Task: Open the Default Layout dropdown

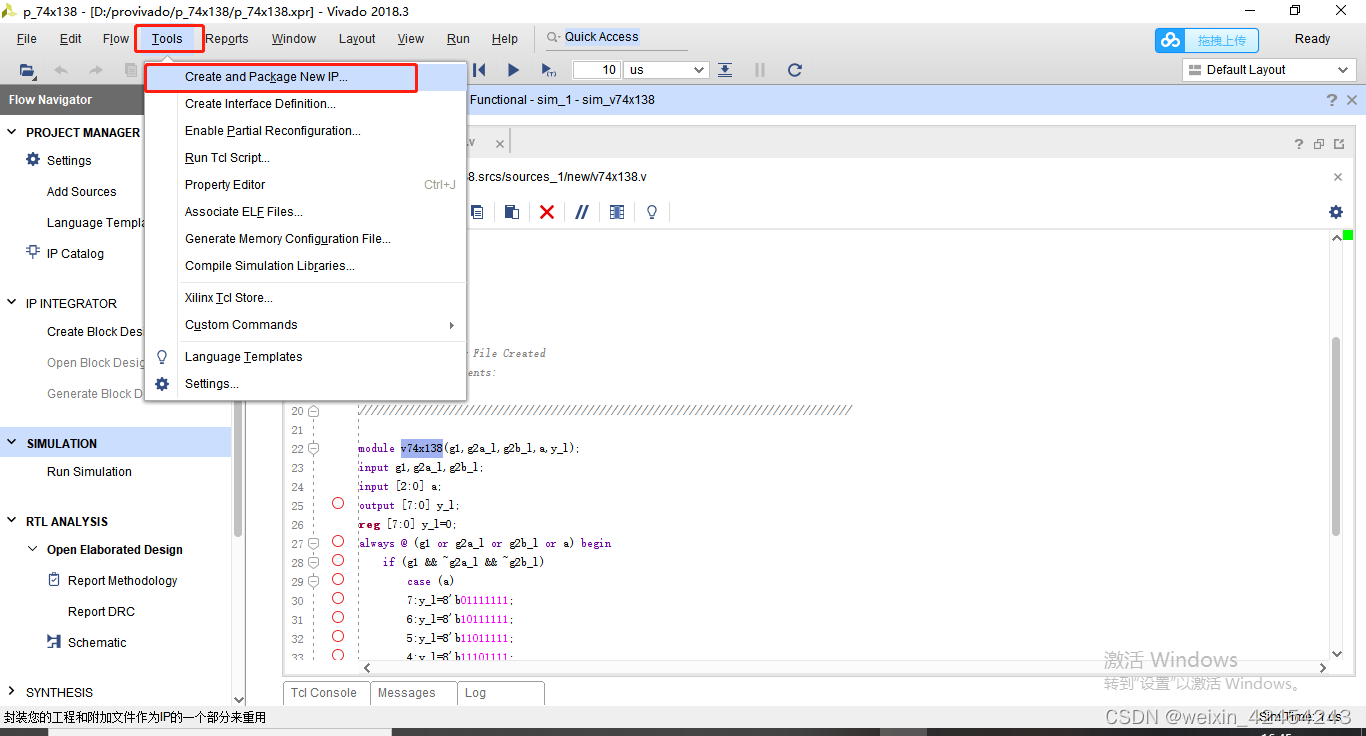Action: [1269, 70]
